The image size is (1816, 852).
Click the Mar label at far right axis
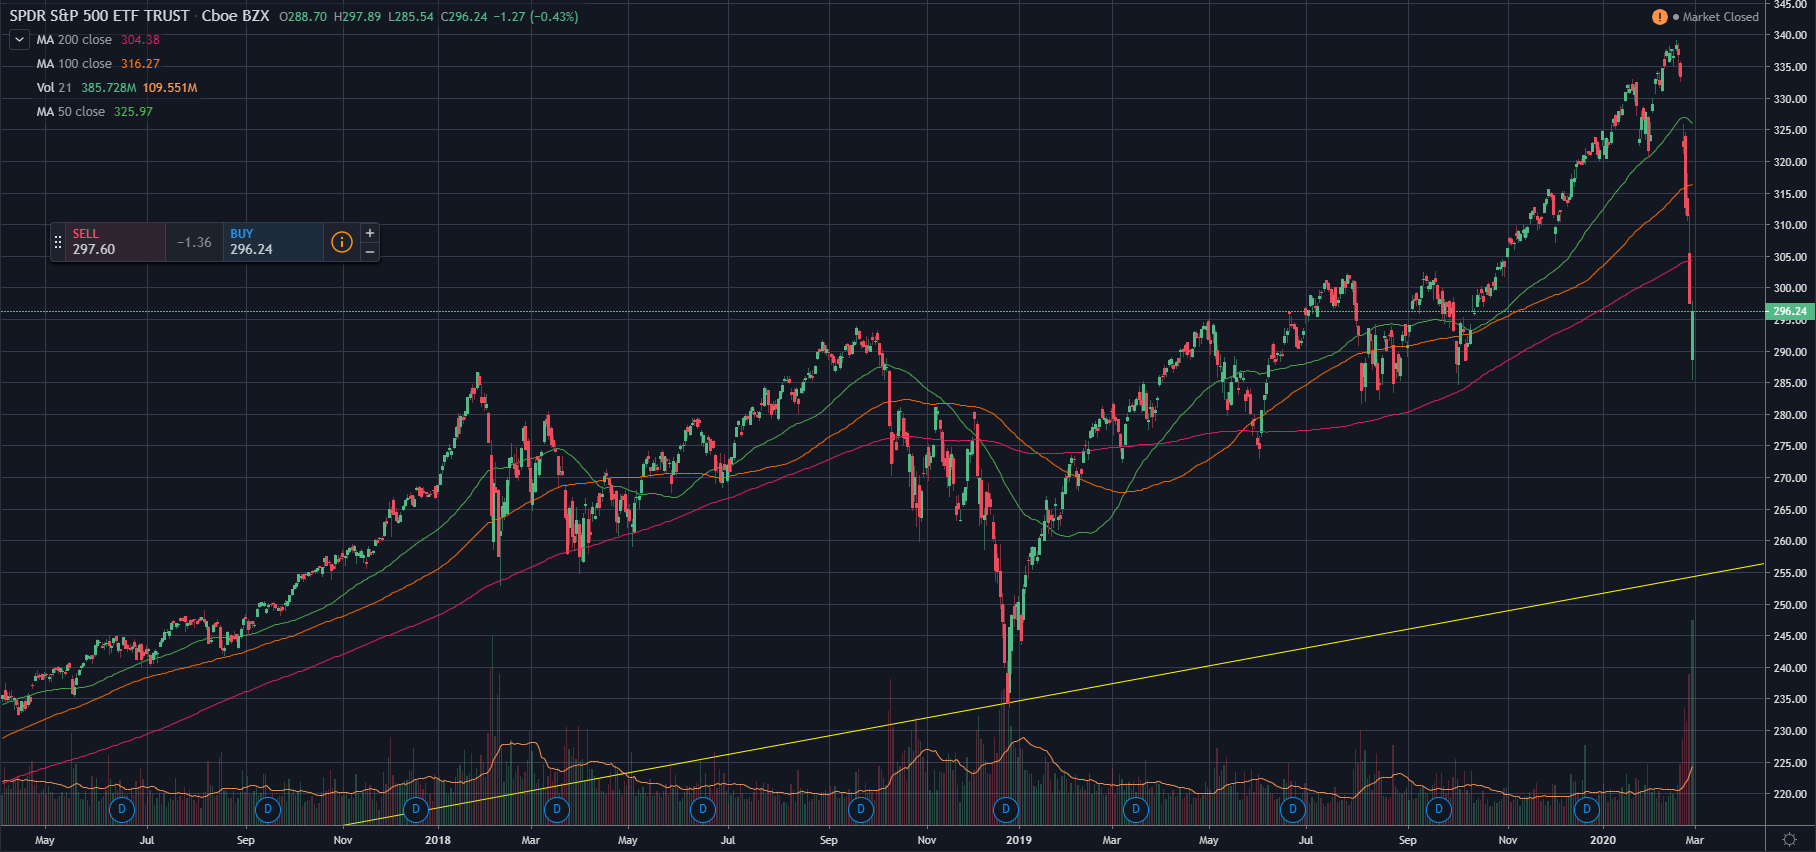pos(1694,840)
